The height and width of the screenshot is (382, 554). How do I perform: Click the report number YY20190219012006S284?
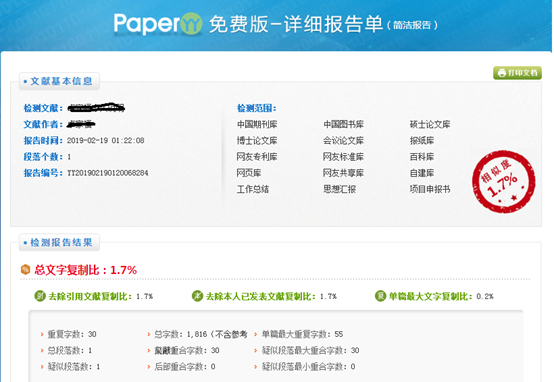(108, 173)
